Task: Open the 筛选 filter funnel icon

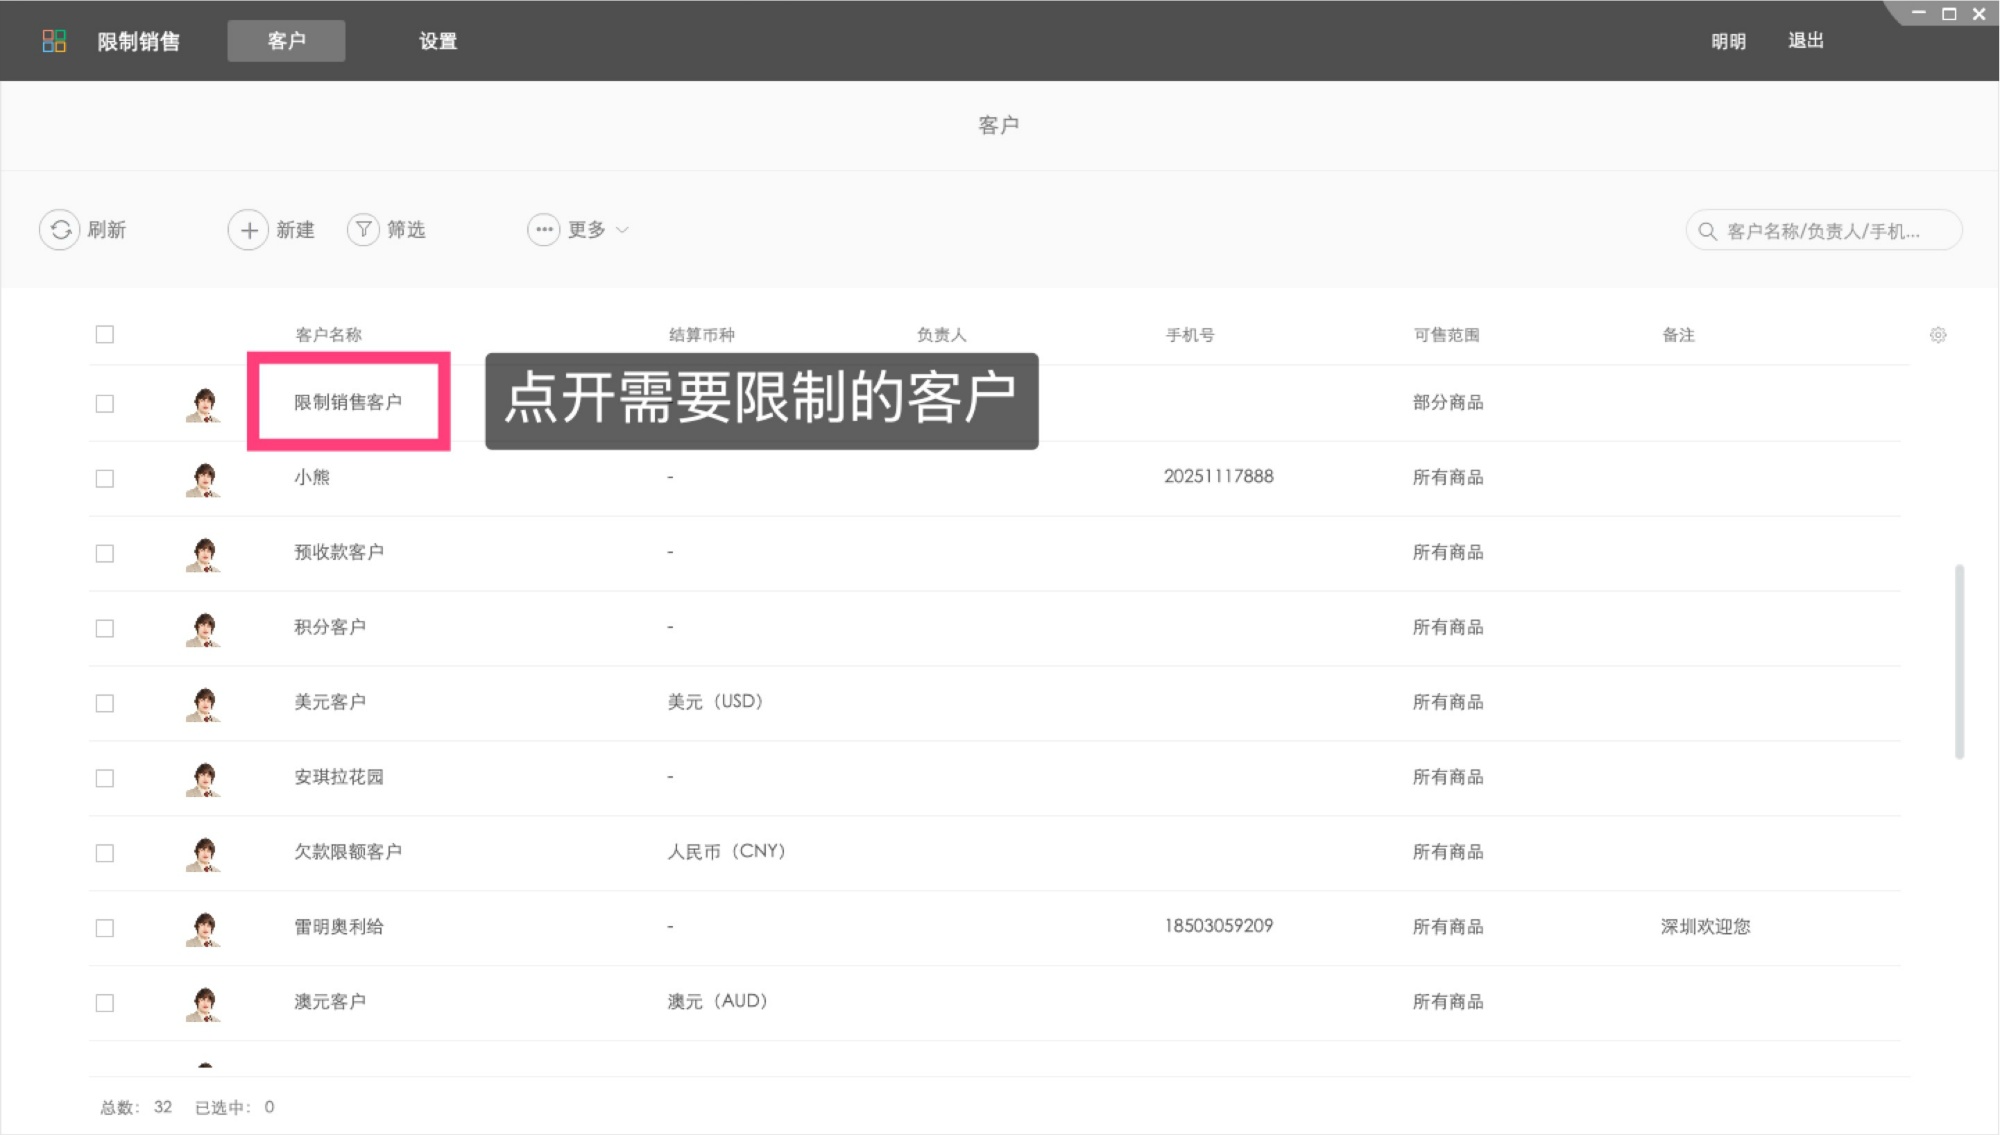Action: (x=362, y=229)
